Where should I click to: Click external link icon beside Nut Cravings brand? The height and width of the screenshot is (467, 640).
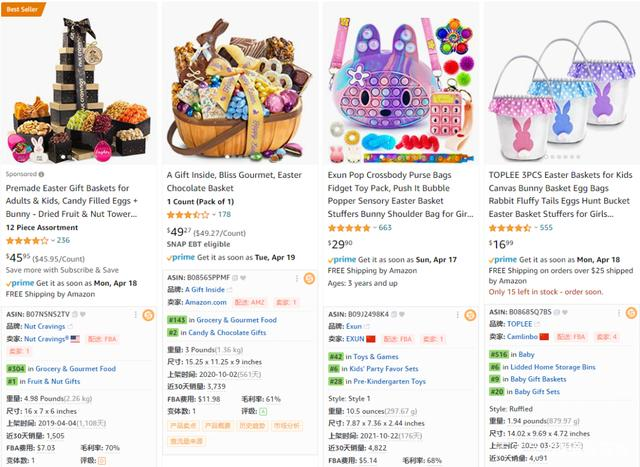click(x=70, y=327)
